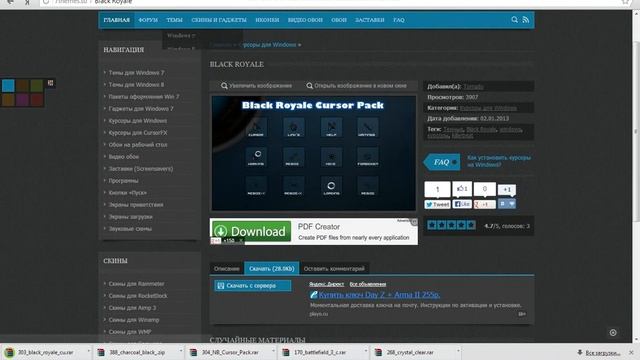Click the small icon beside color swatches
Viewport: 640px width, 360px height.
coord(50,83)
